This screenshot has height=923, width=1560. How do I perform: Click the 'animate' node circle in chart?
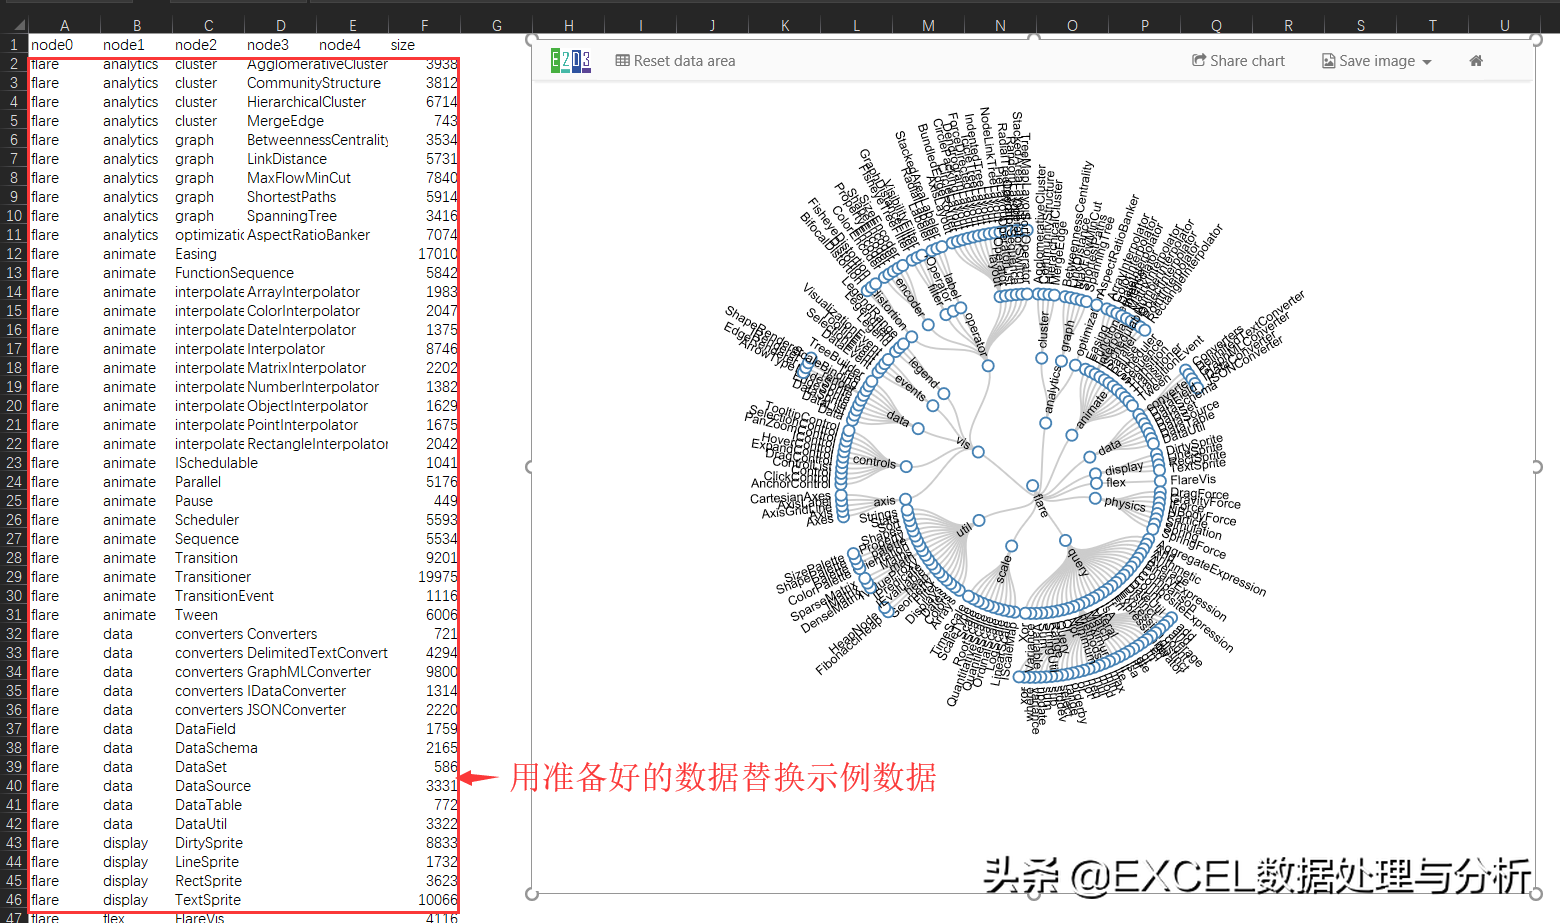click(1071, 435)
